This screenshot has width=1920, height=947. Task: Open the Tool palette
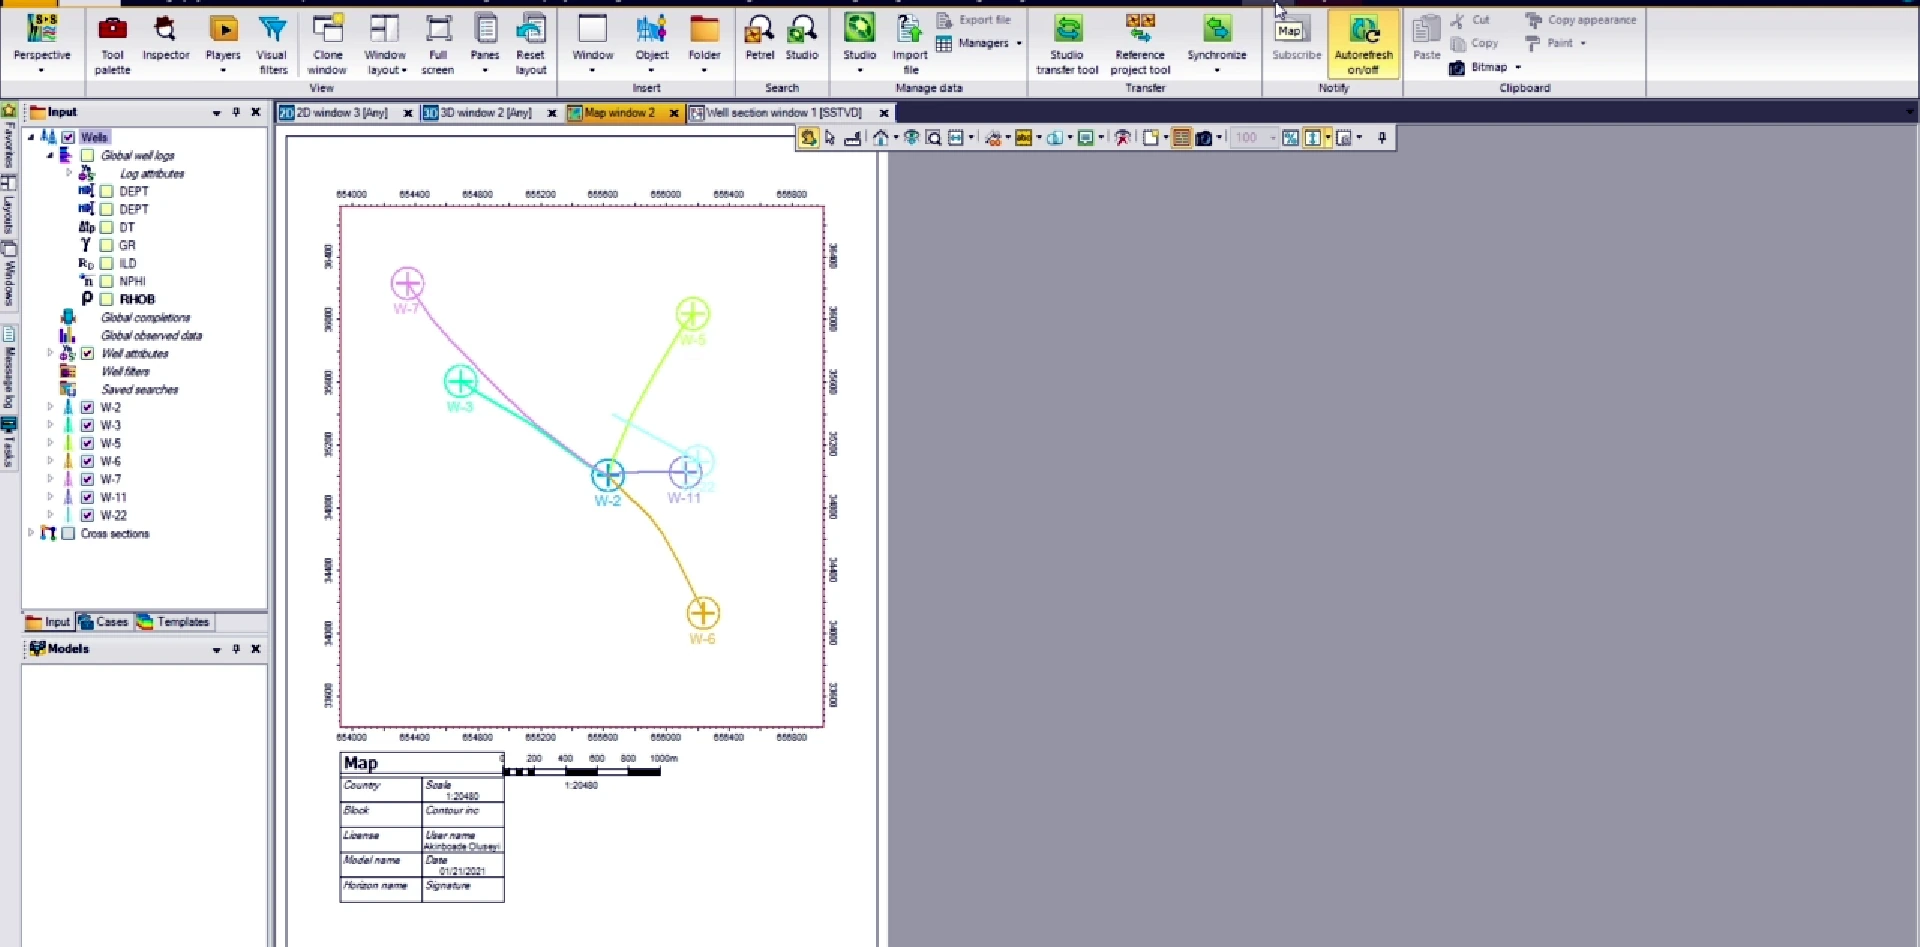click(x=112, y=44)
